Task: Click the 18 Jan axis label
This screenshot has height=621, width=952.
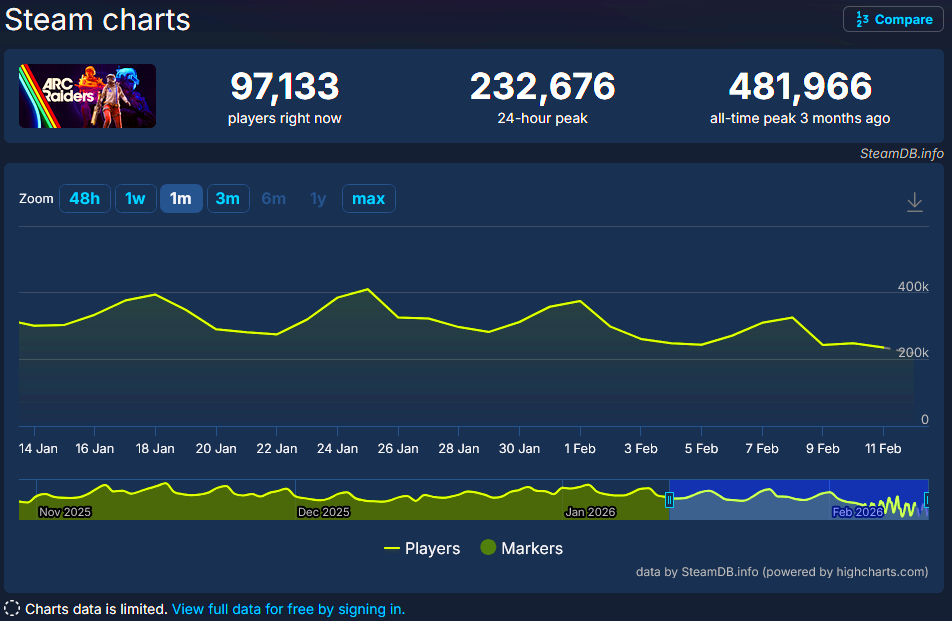Action: 155,449
